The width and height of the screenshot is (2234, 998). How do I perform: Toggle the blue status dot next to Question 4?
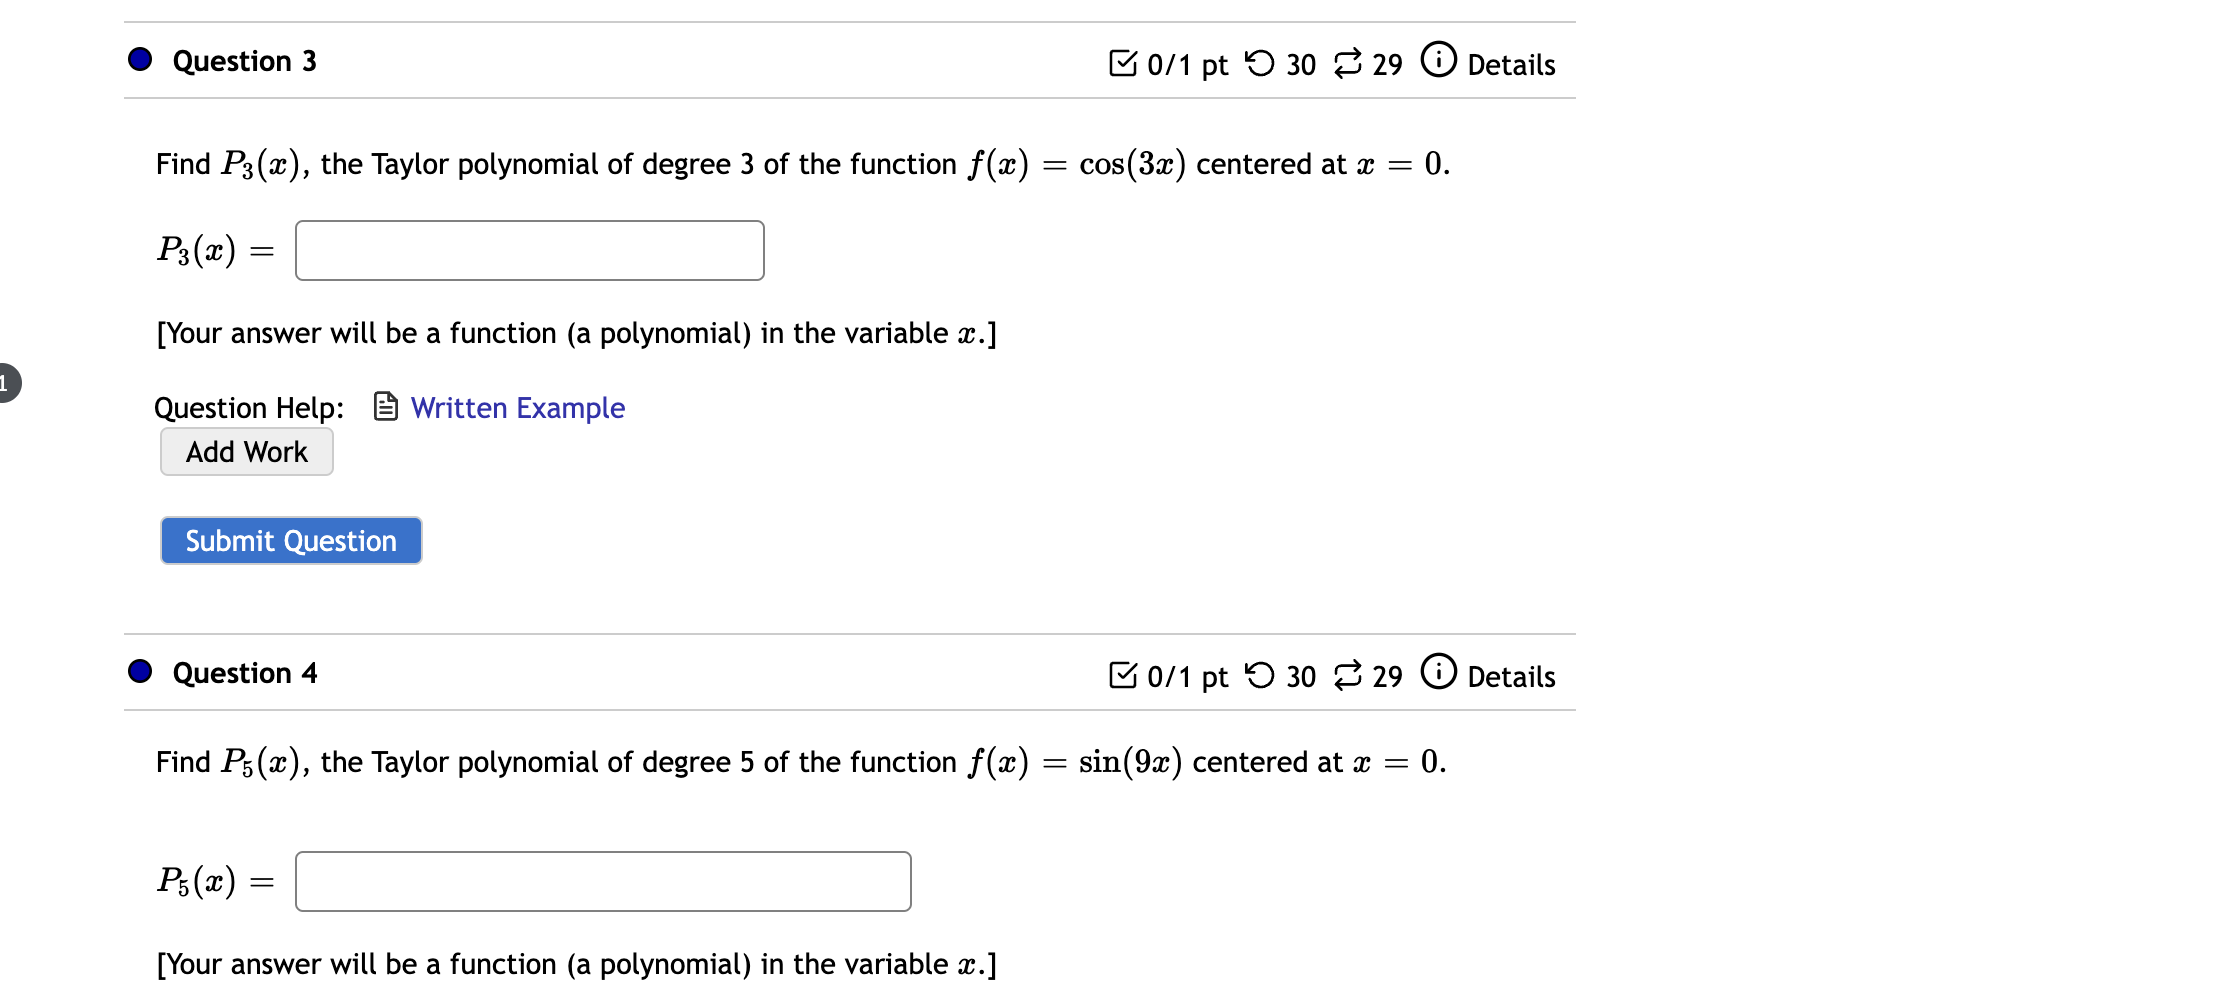139,672
